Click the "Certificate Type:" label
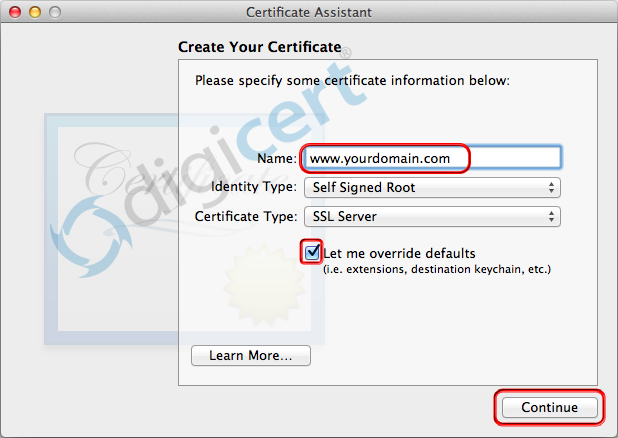The image size is (618, 438). pyautogui.click(x=245, y=216)
